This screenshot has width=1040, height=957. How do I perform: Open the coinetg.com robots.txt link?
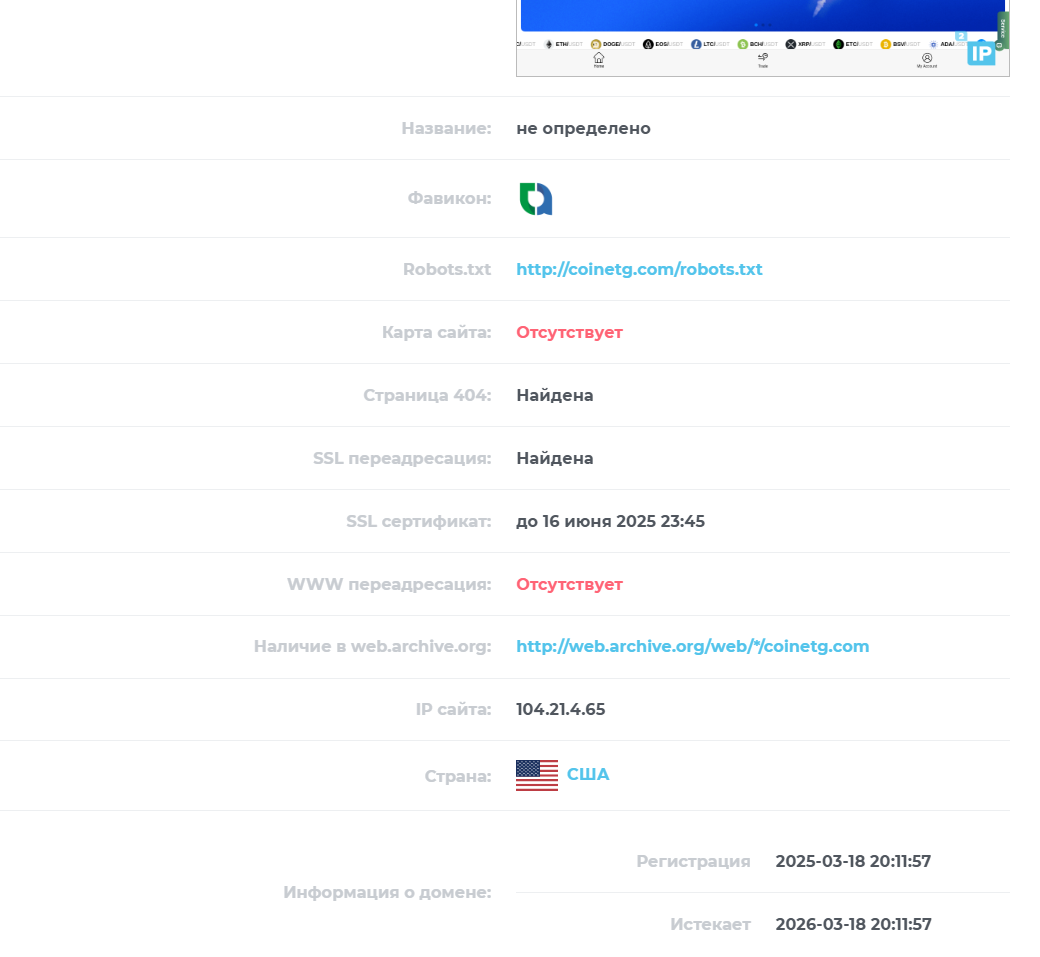tap(639, 269)
